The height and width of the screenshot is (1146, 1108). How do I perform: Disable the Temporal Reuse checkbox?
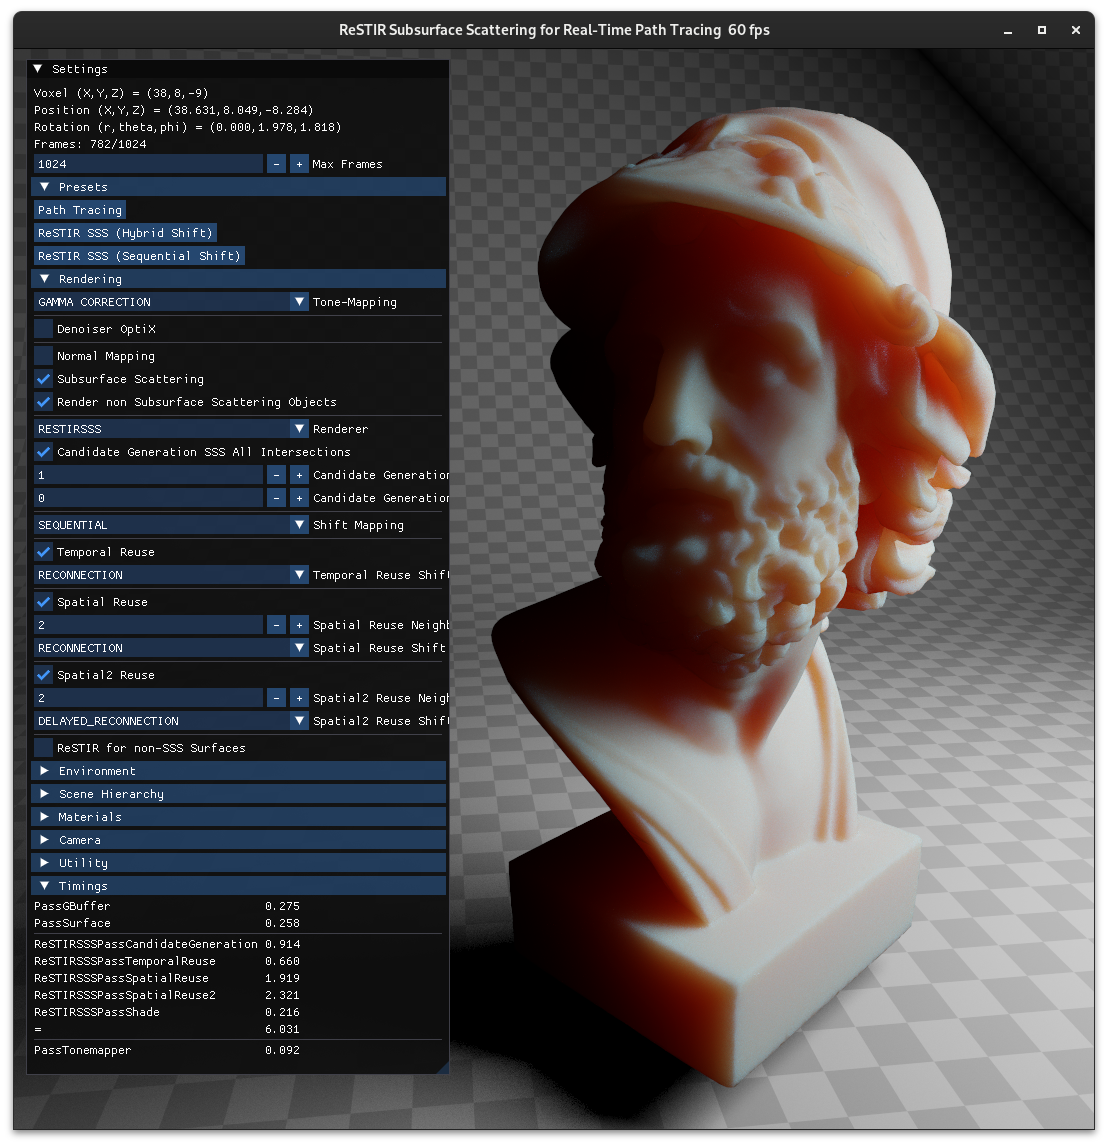(44, 553)
